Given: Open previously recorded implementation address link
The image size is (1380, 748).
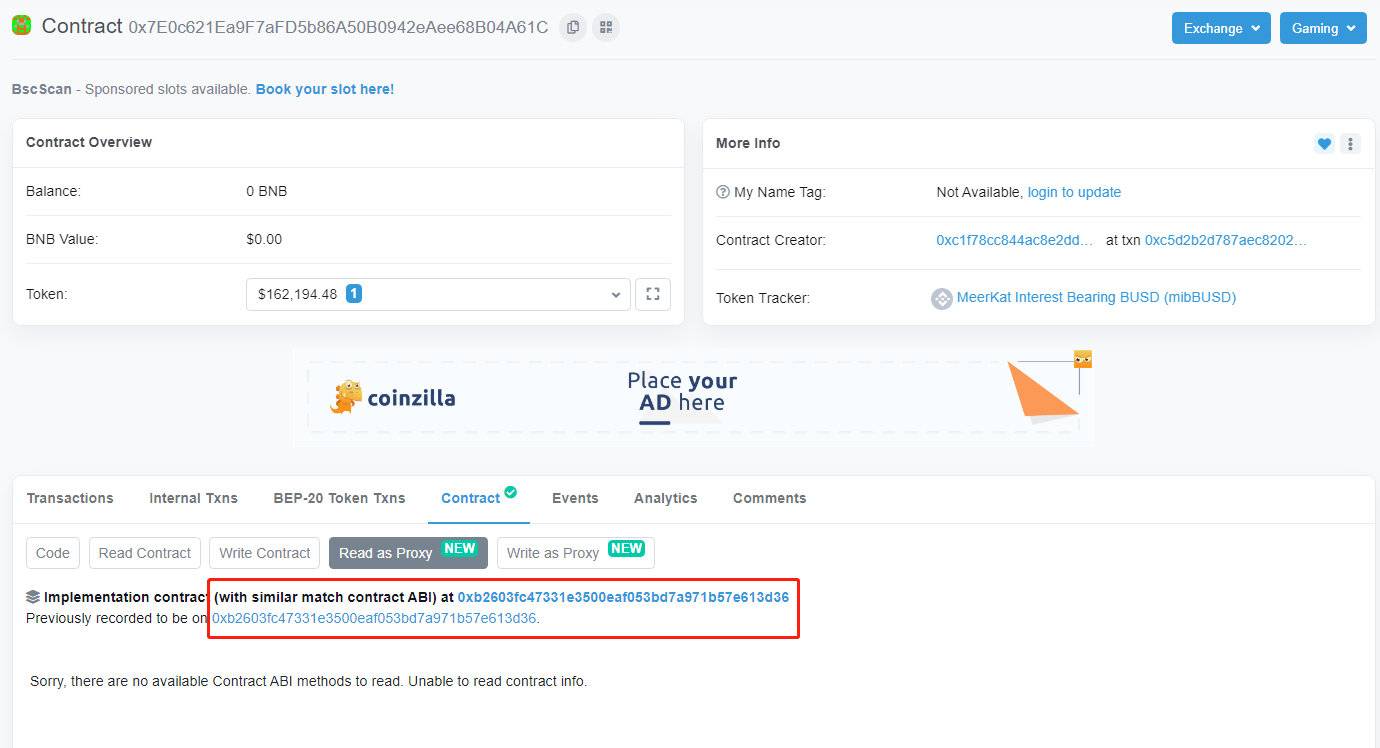Looking at the screenshot, I should point(374,618).
